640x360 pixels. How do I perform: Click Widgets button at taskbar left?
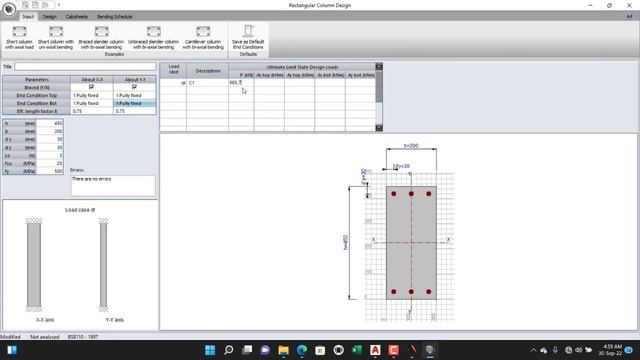pyautogui.click(x=11, y=350)
